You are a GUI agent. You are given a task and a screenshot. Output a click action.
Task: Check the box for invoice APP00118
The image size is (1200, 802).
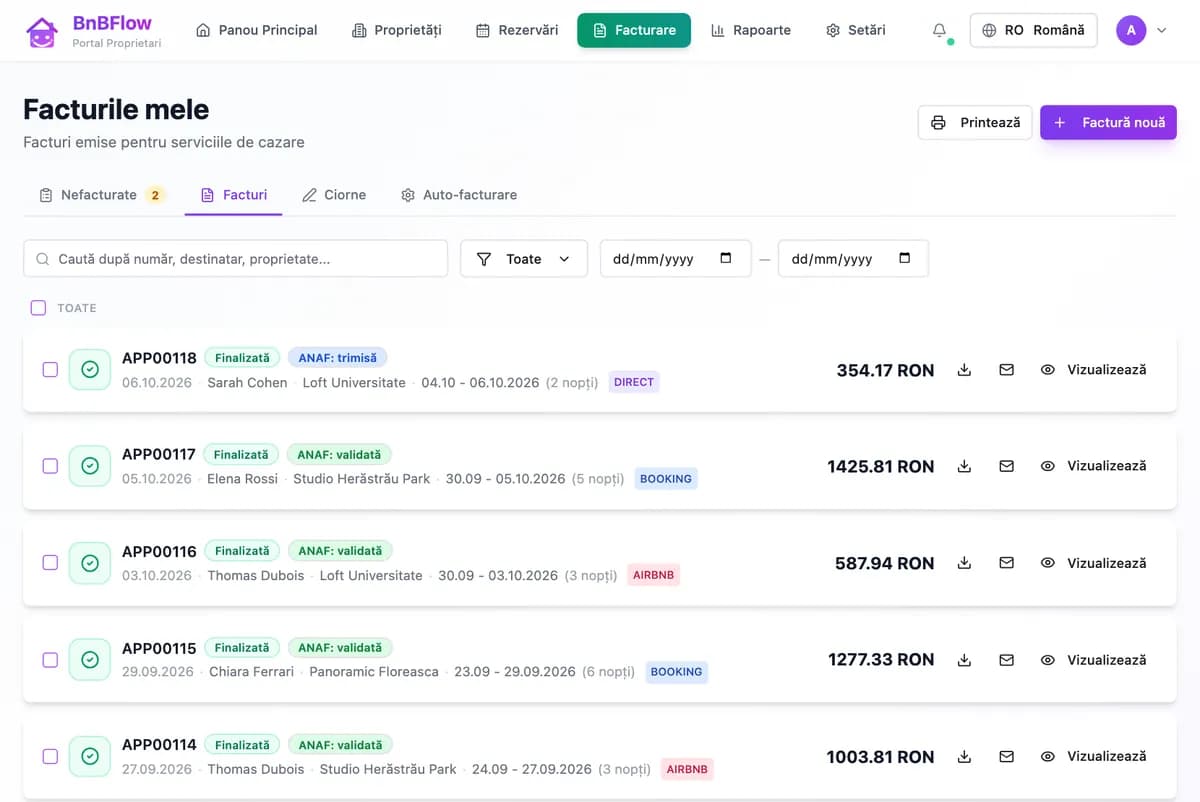50,370
